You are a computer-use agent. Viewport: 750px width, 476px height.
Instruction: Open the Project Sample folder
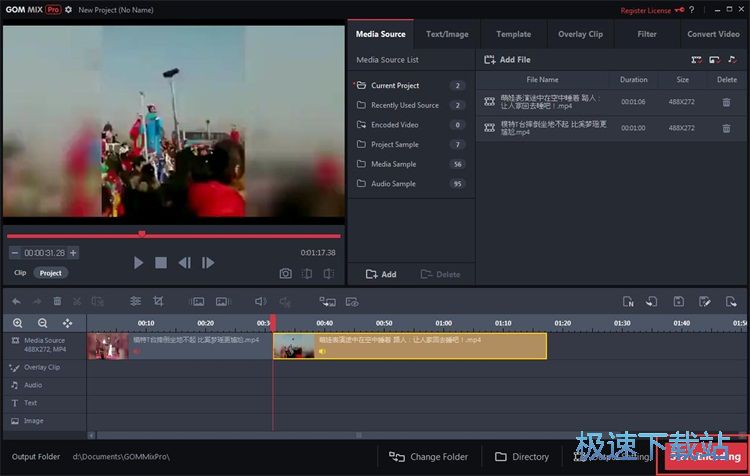point(394,145)
